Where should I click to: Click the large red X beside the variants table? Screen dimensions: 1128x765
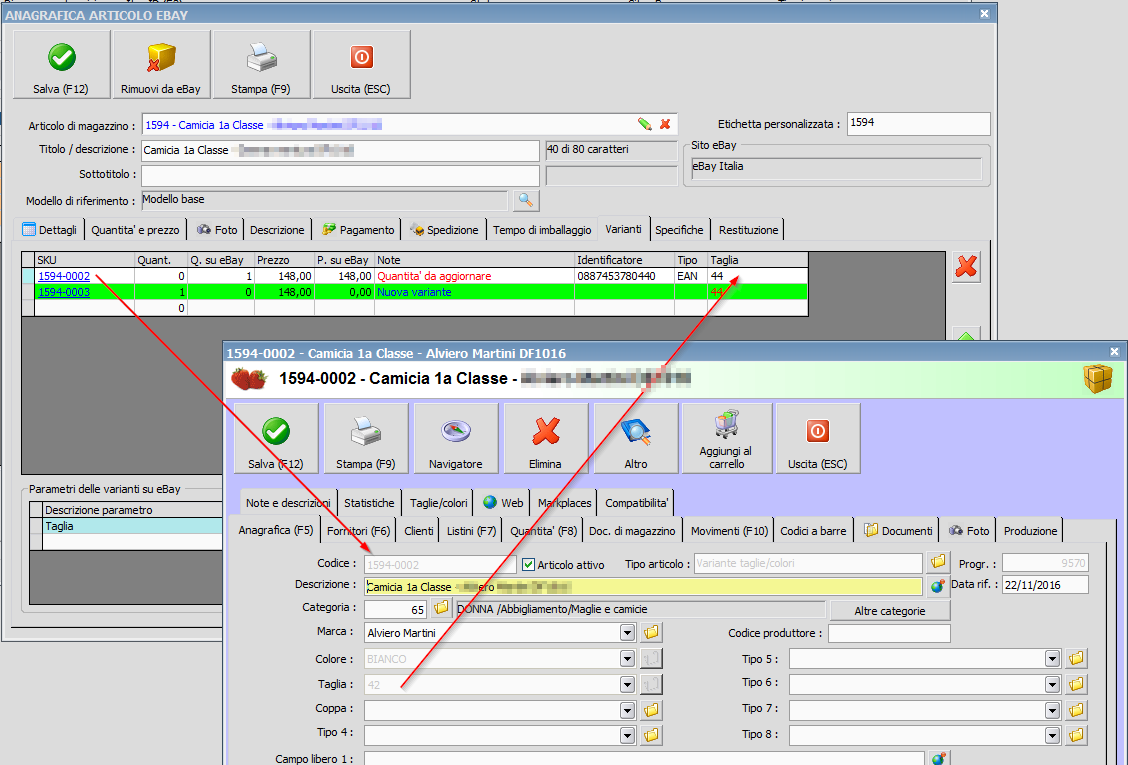(966, 266)
